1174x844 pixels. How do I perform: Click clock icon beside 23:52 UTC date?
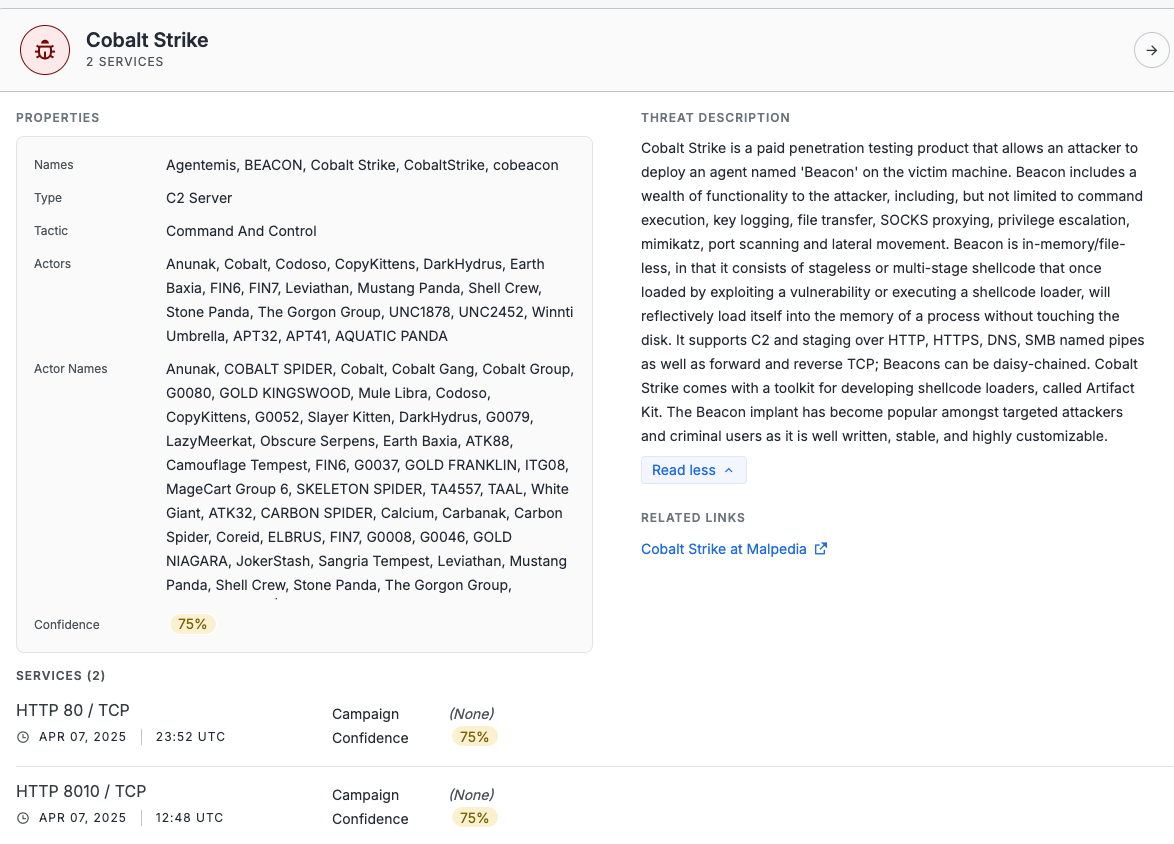23,737
